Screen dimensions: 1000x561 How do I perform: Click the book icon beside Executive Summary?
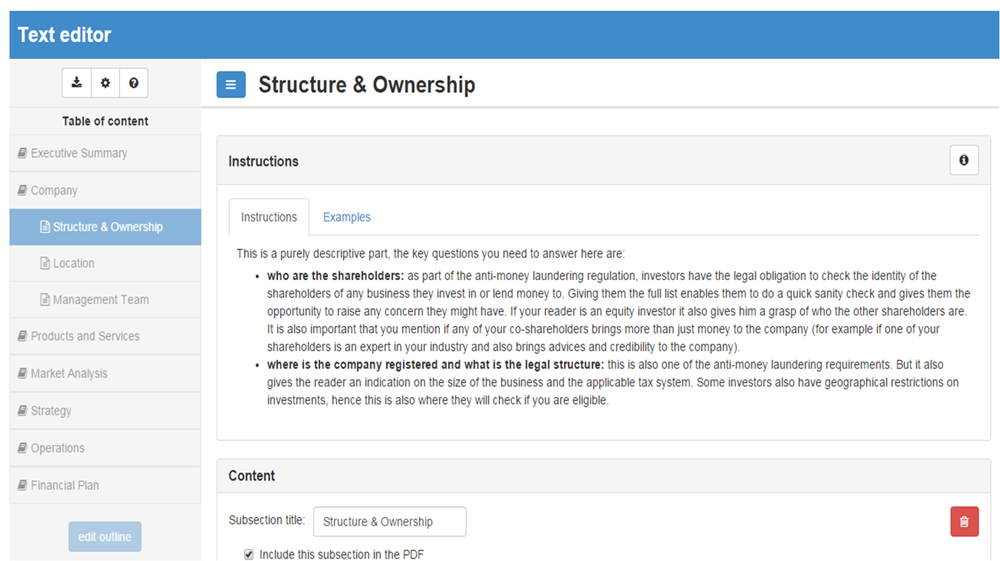coord(22,153)
